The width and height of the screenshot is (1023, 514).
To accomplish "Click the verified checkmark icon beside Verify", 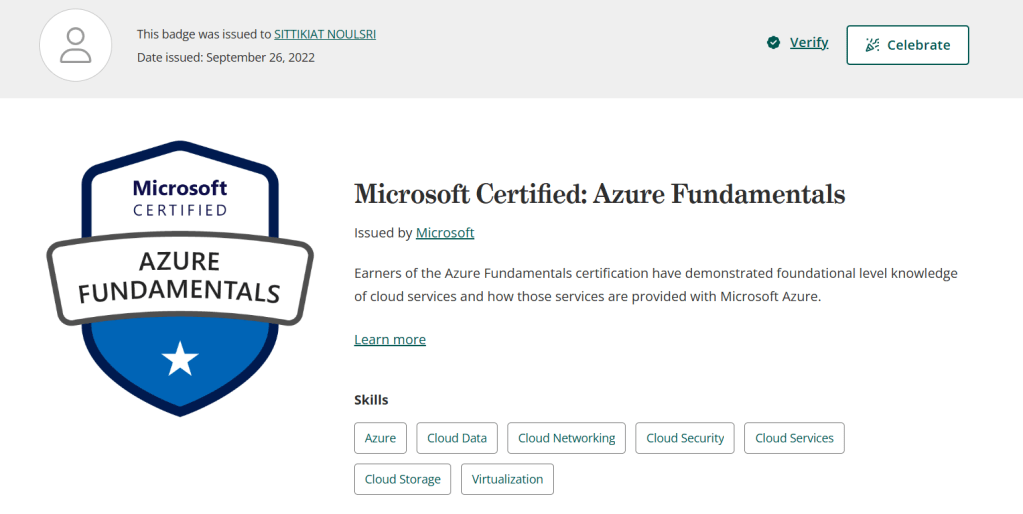I will tap(773, 43).
